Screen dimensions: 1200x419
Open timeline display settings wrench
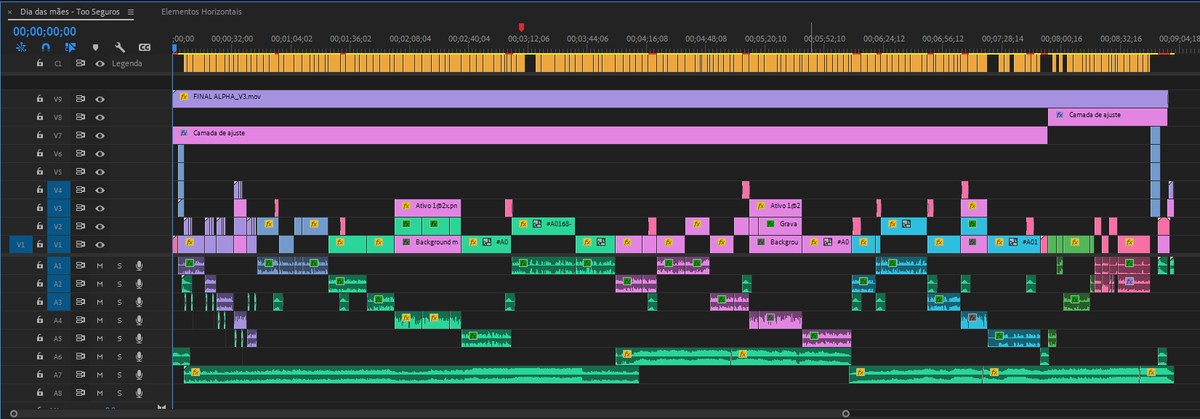120,47
